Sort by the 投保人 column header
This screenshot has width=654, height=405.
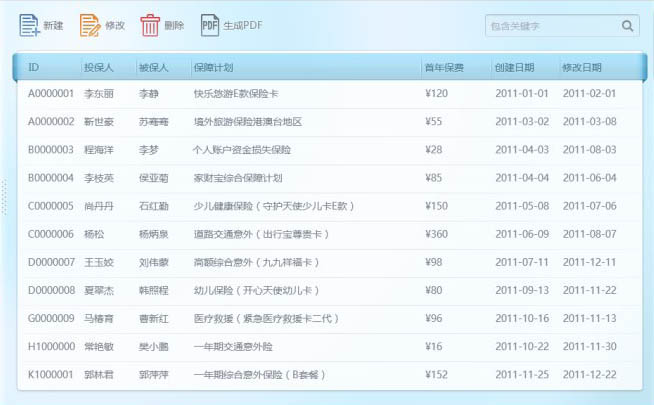pyautogui.click(x=98, y=68)
